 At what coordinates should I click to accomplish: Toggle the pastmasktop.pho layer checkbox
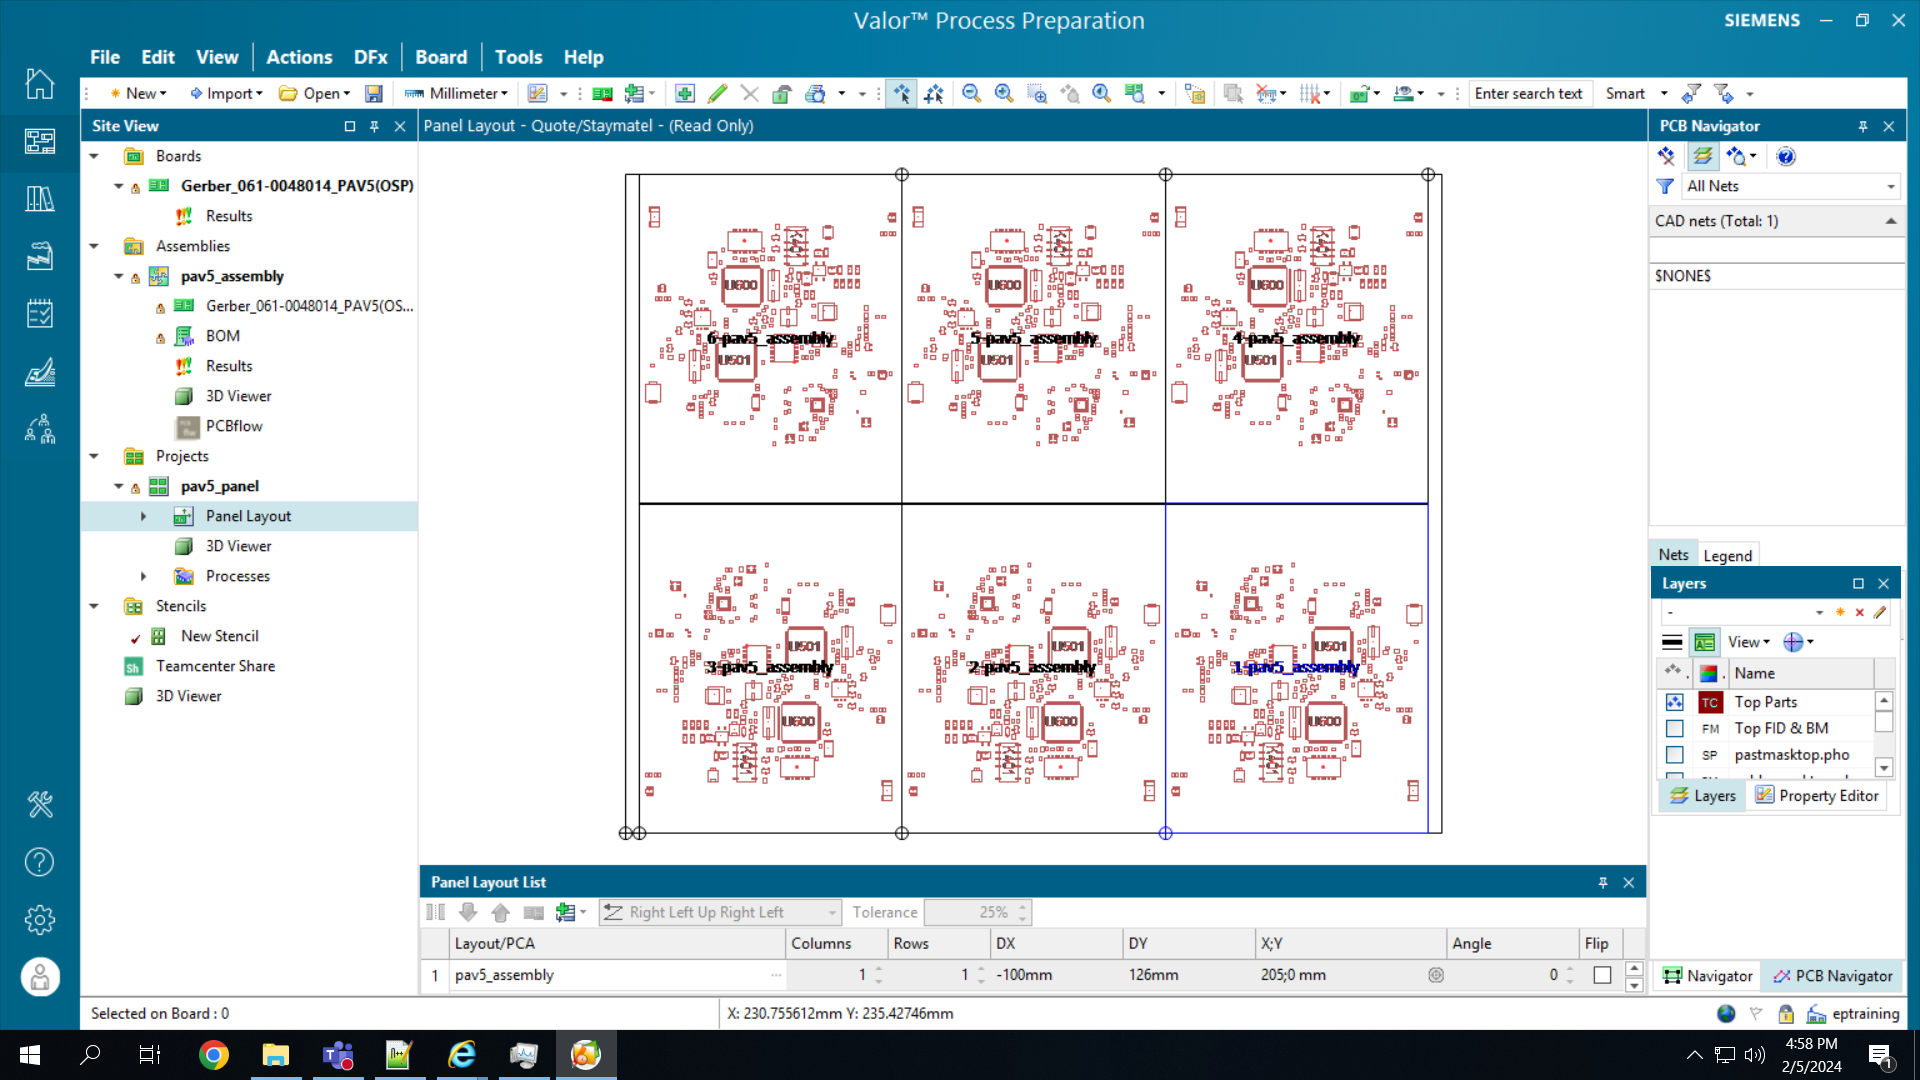pos(1675,755)
